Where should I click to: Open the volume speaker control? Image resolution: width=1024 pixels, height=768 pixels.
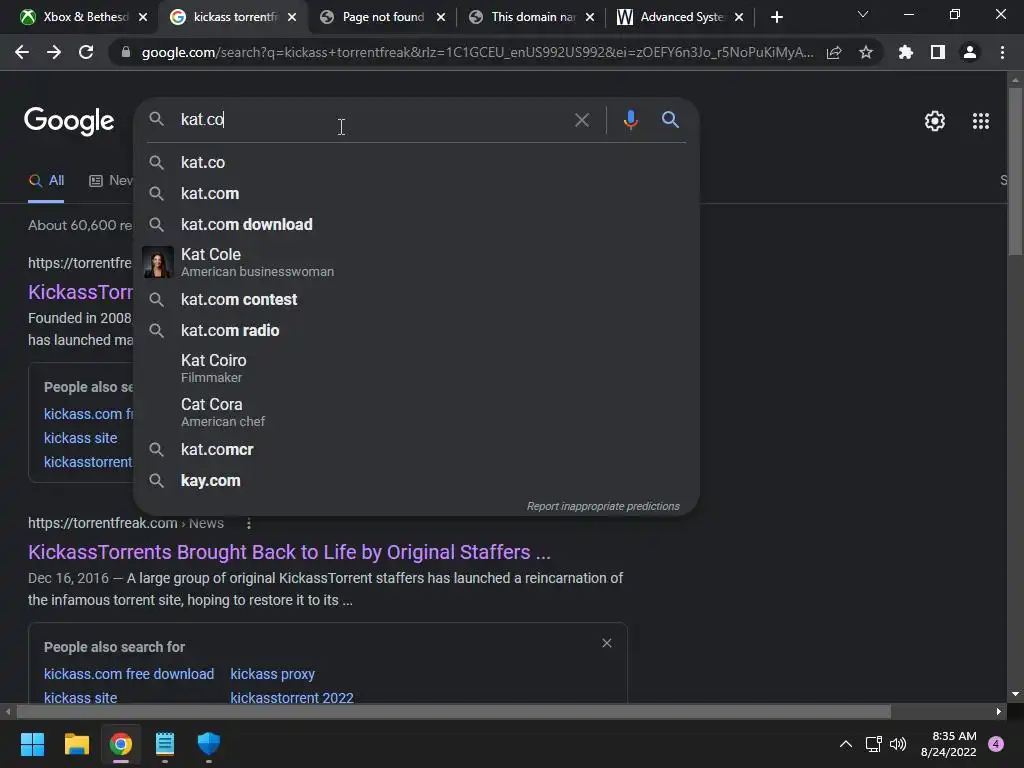pos(899,744)
